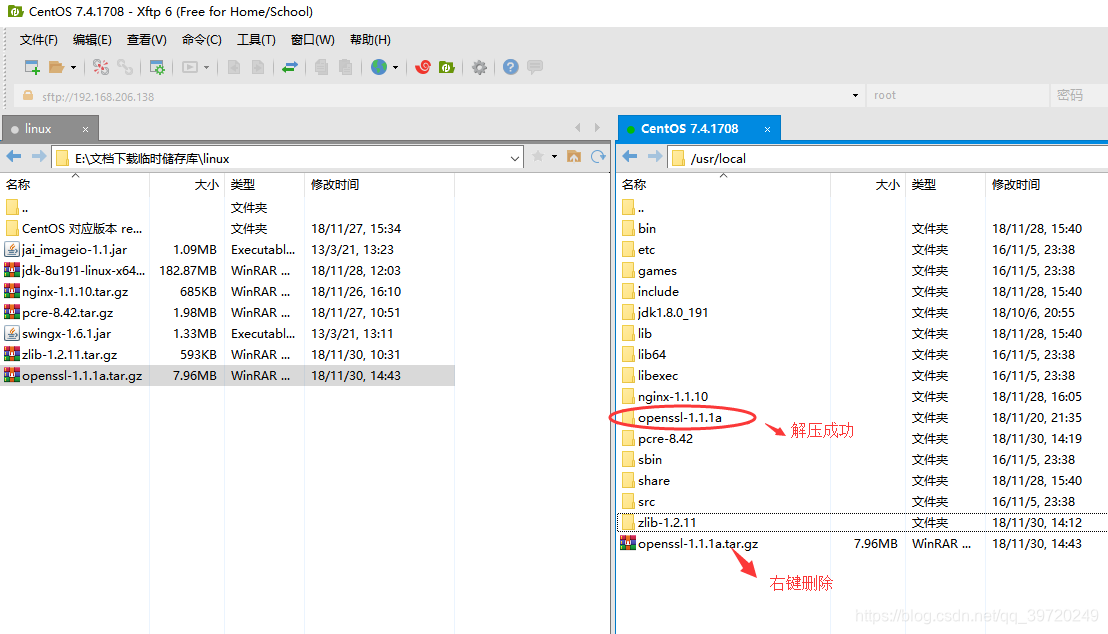Image resolution: width=1108 pixels, height=634 pixels.
Task: Expand the local path dropdown
Action: (x=514, y=158)
